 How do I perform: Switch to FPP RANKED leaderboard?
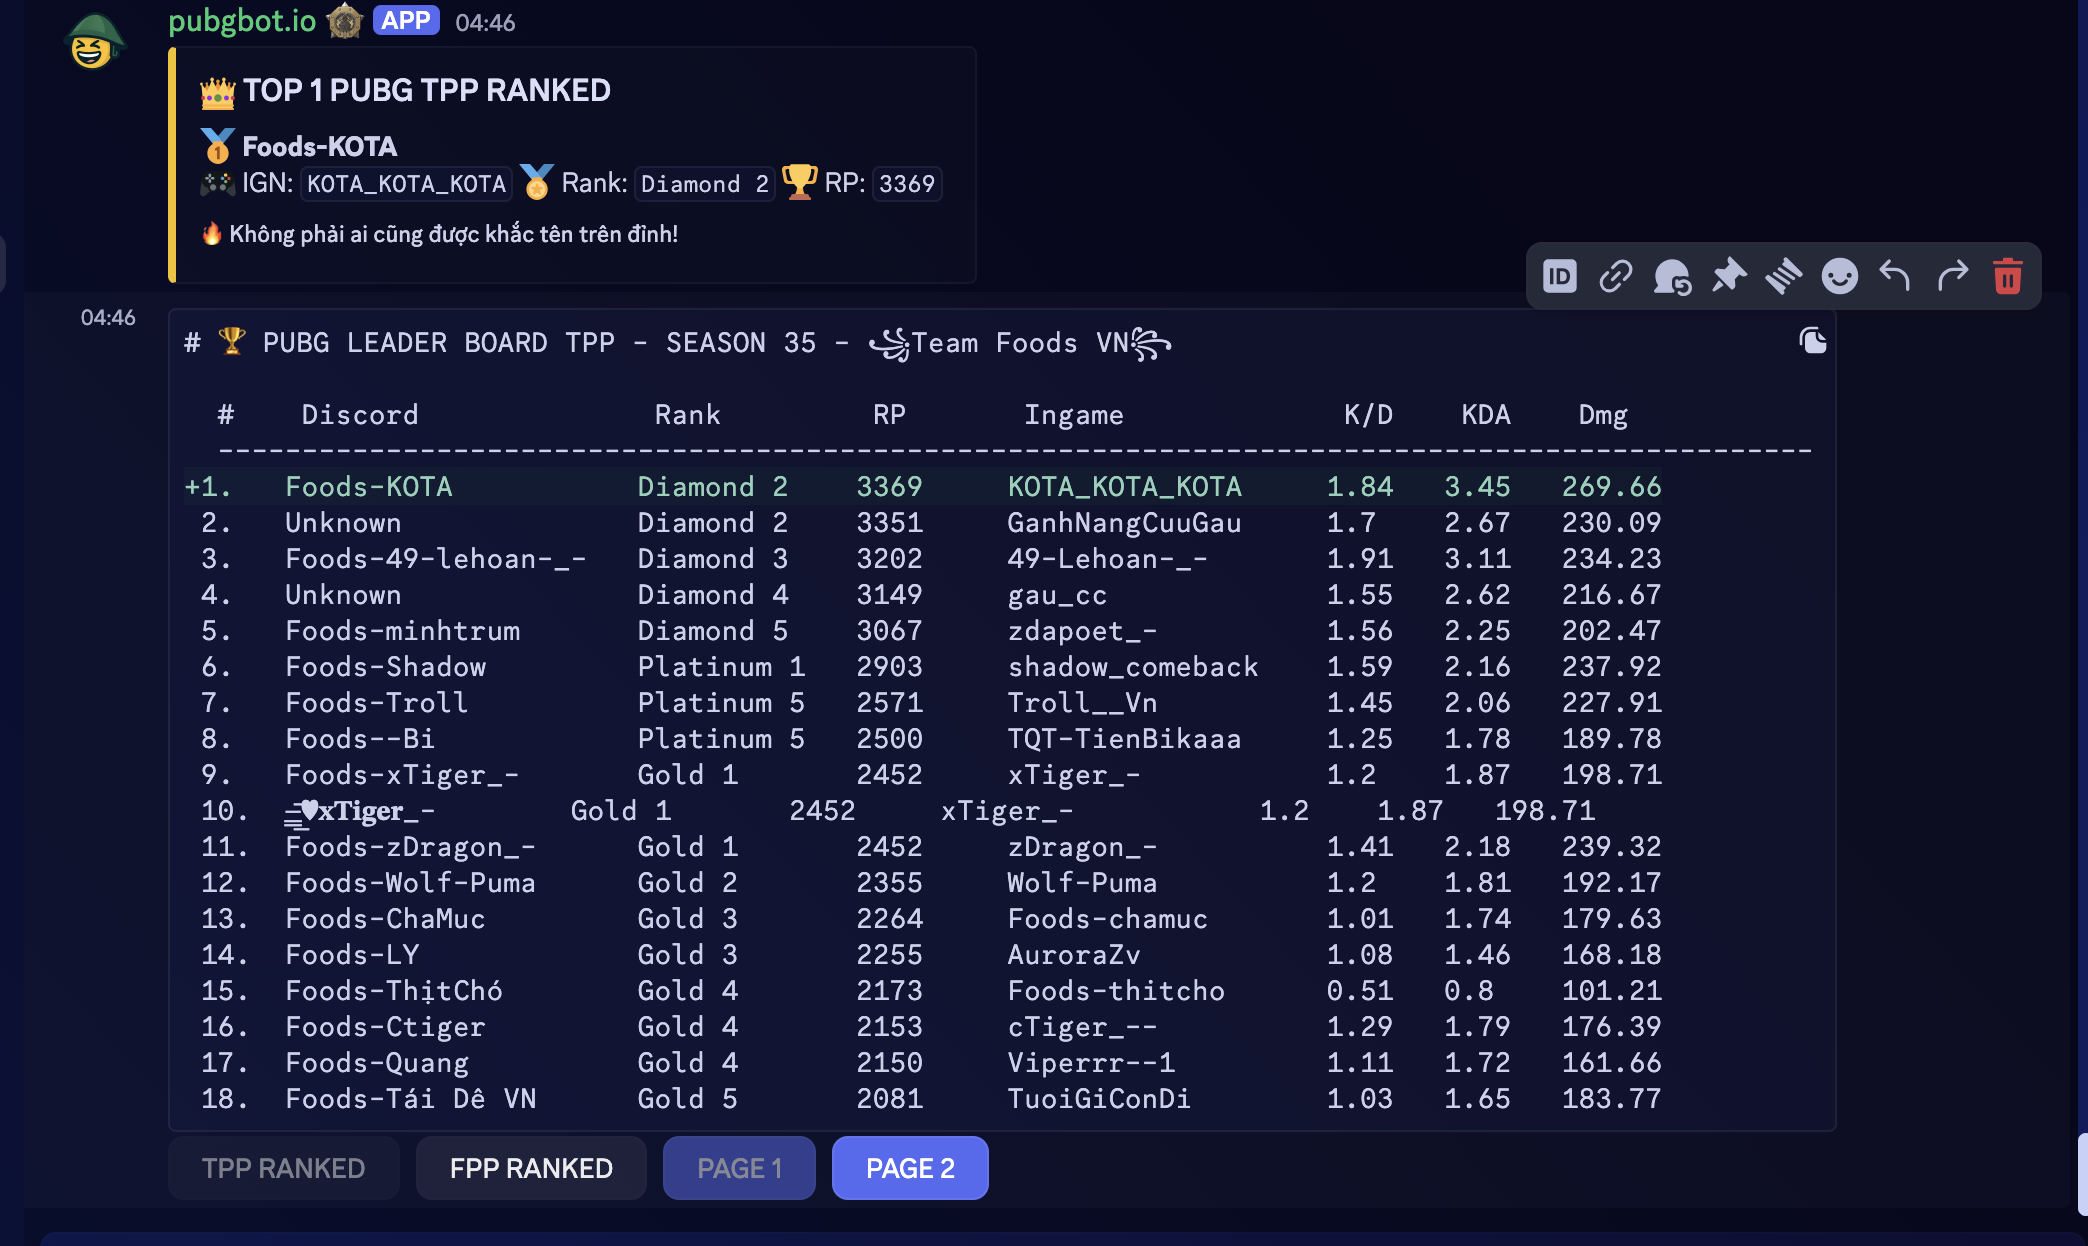[x=531, y=1167]
